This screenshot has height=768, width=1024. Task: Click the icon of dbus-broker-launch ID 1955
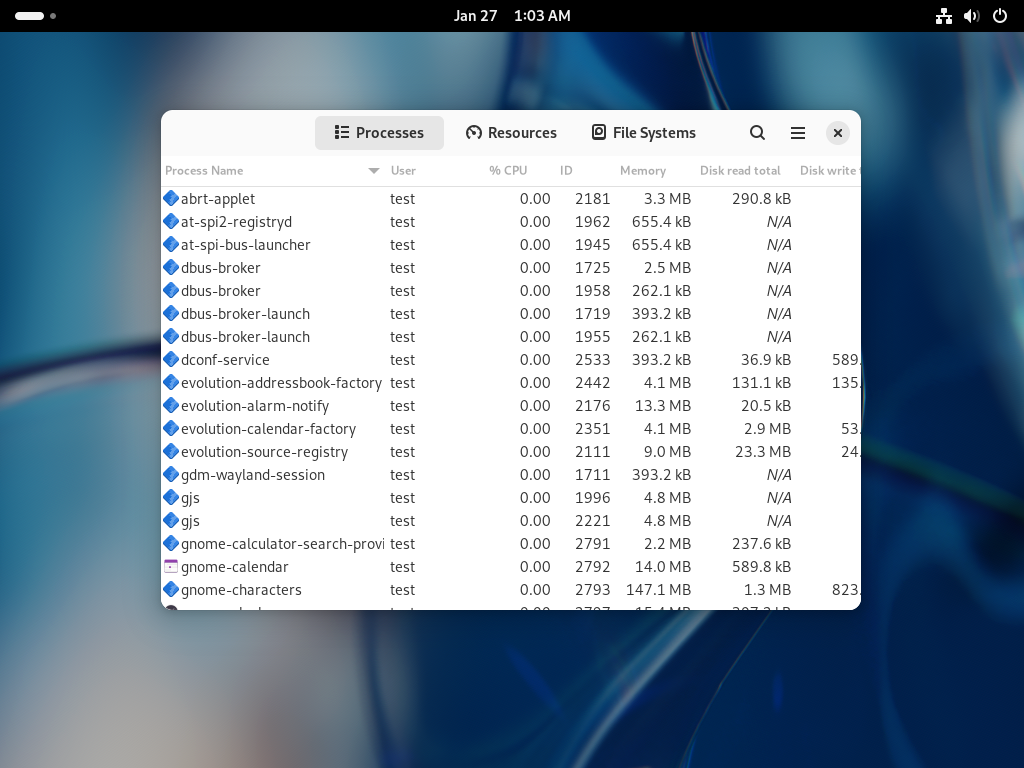[x=171, y=336]
